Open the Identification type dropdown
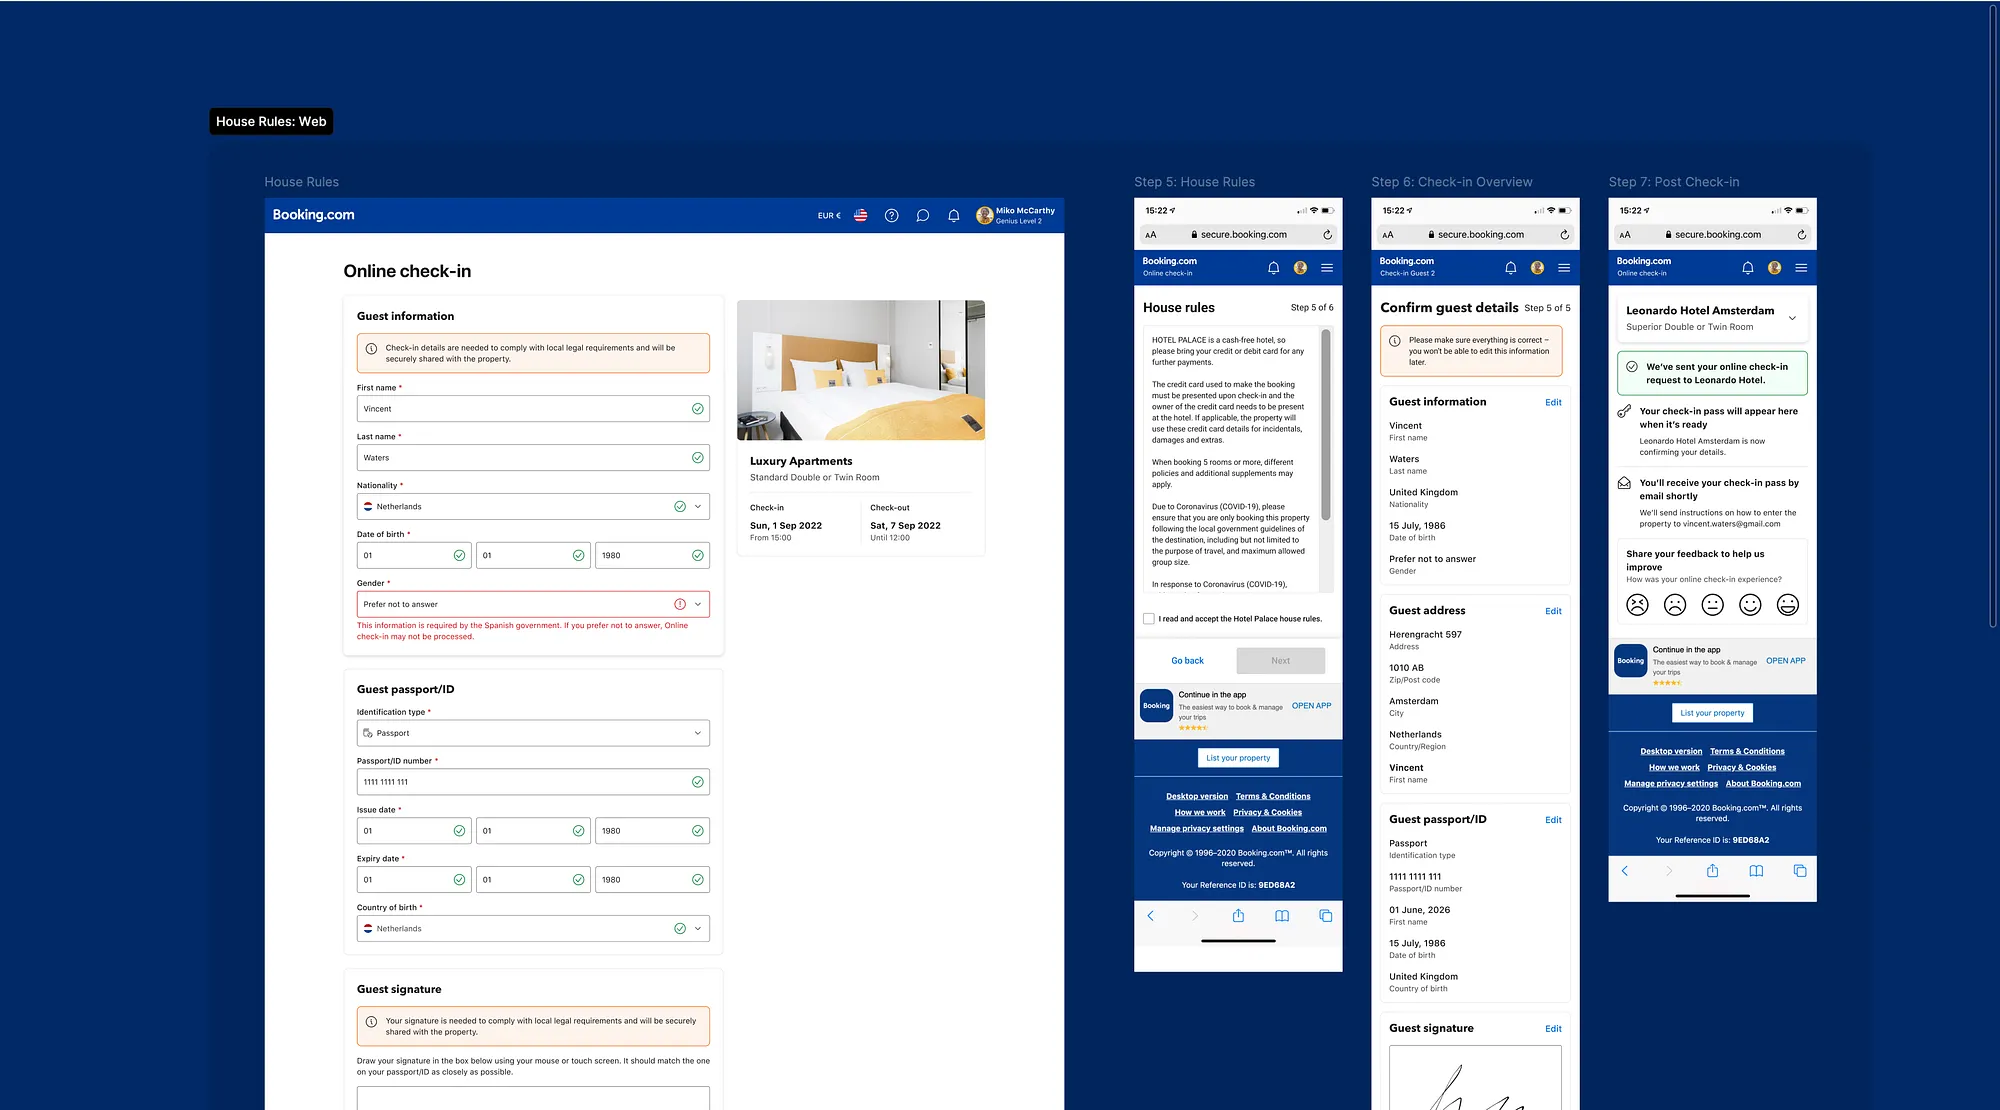The height and width of the screenshot is (1110, 2000). pos(533,733)
